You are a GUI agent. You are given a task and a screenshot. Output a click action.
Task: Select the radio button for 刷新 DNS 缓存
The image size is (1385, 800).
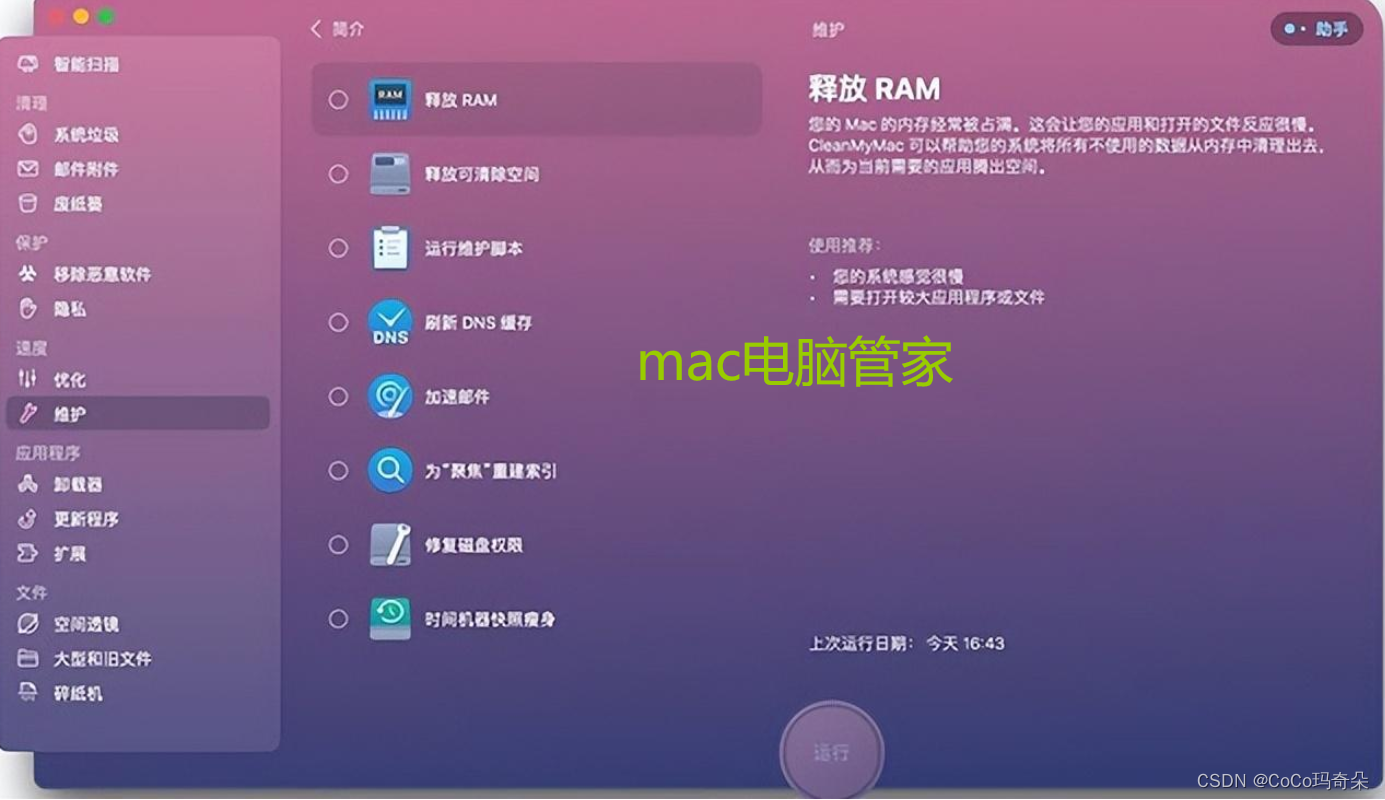338,322
